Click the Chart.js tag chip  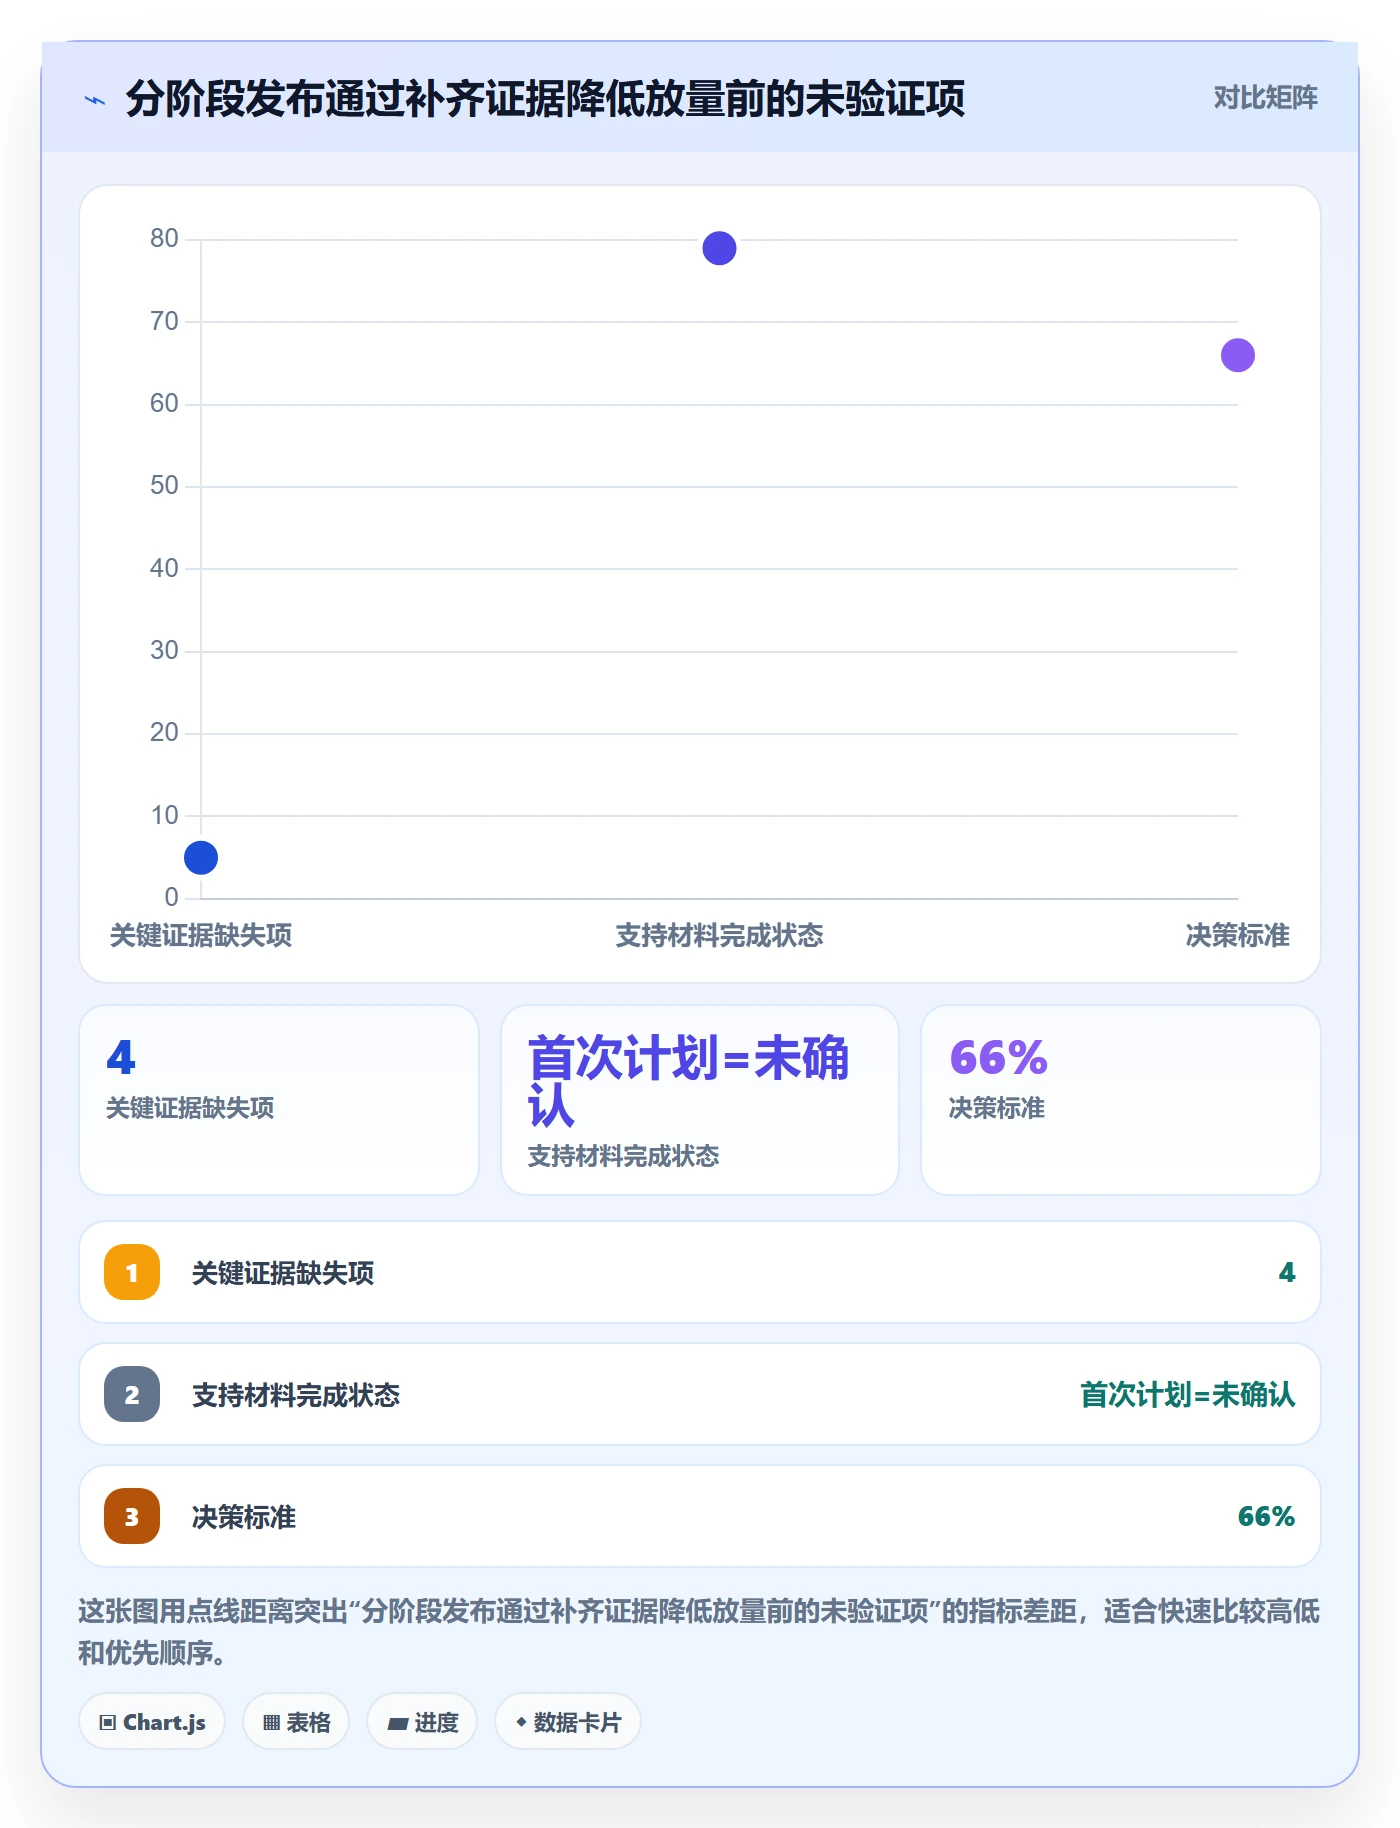[152, 1722]
